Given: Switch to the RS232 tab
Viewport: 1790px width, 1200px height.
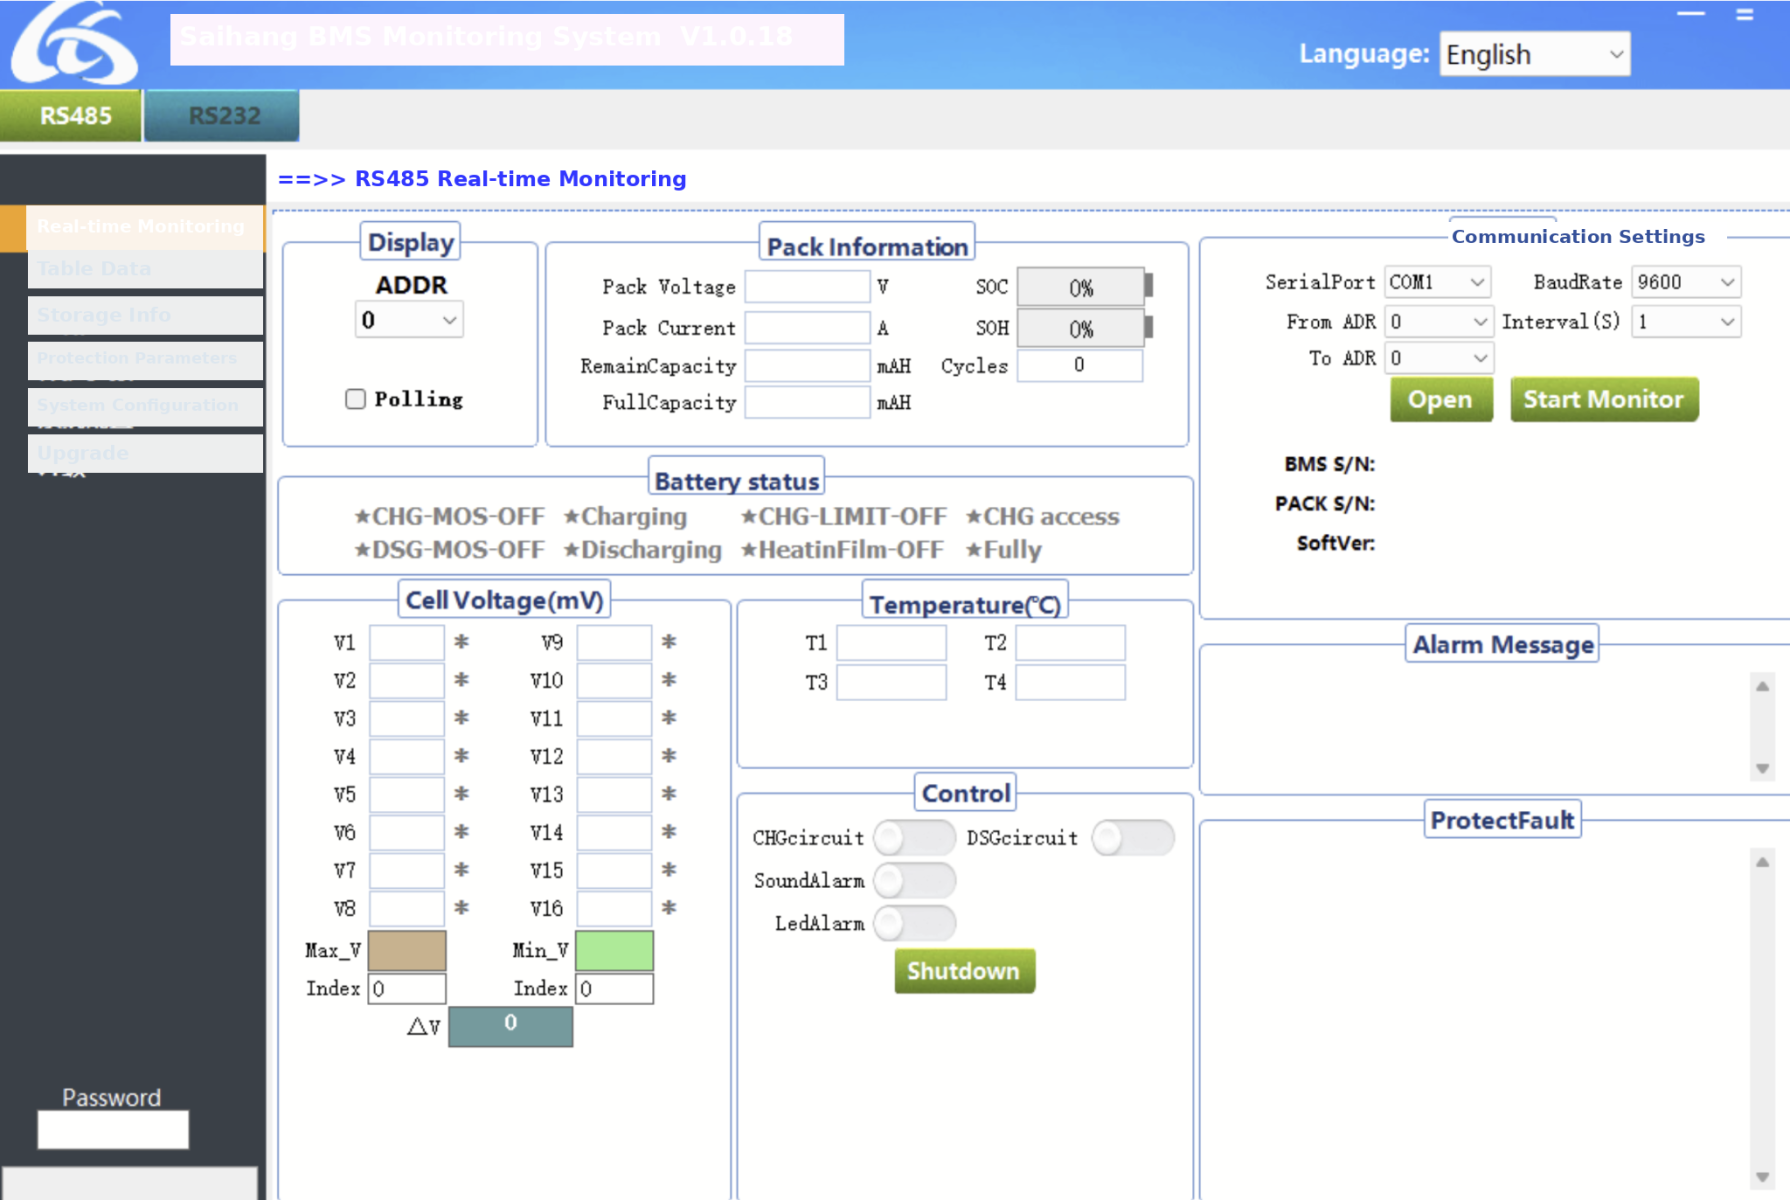Looking at the screenshot, I should coord(222,116).
